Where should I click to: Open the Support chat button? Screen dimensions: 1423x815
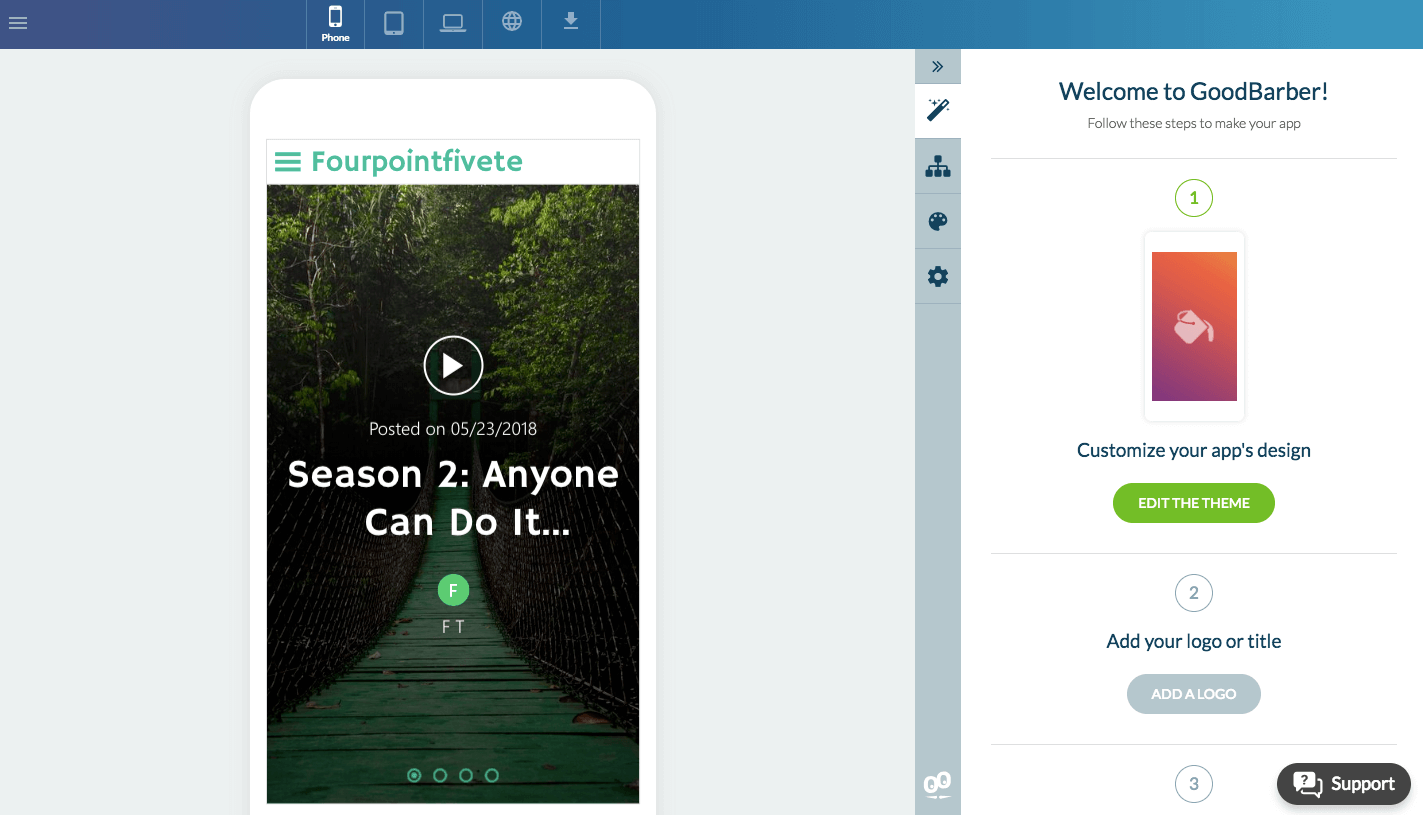tap(1344, 784)
